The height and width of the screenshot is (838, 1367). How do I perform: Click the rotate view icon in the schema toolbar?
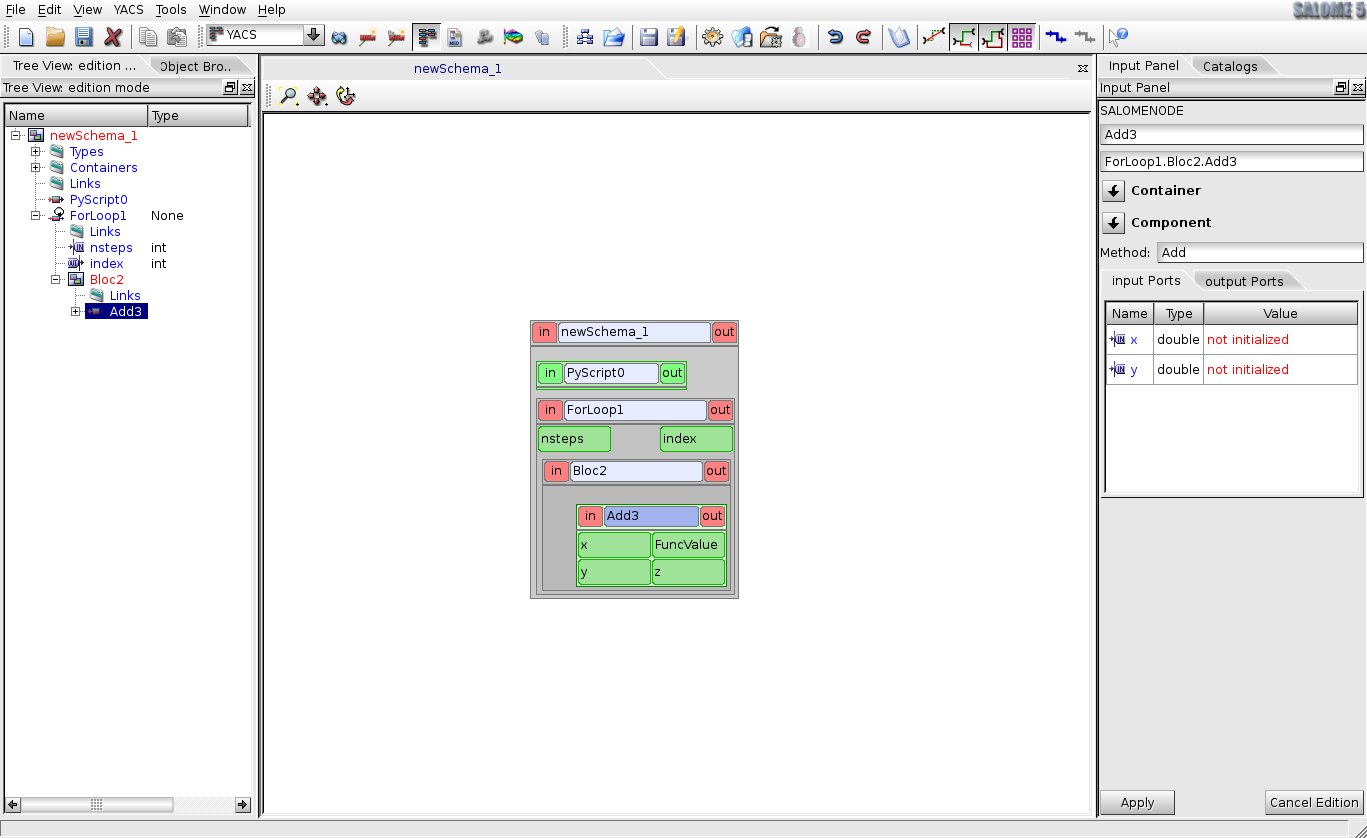[x=346, y=96]
